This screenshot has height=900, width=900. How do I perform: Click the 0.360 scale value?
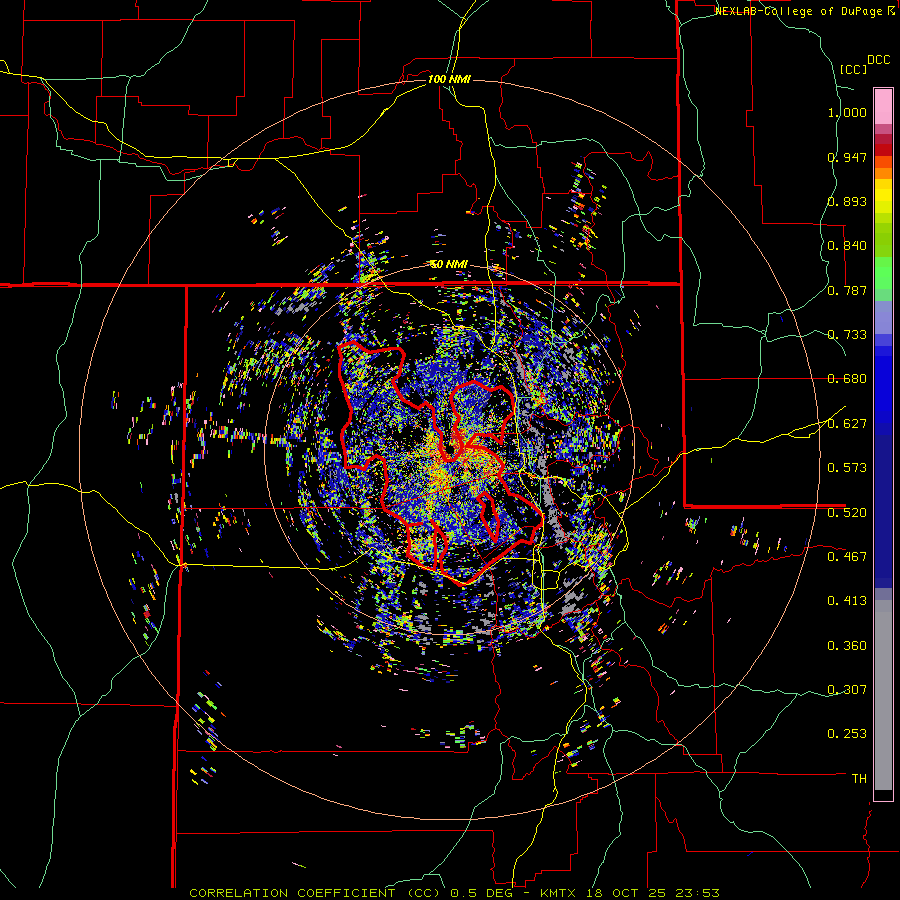click(x=847, y=646)
